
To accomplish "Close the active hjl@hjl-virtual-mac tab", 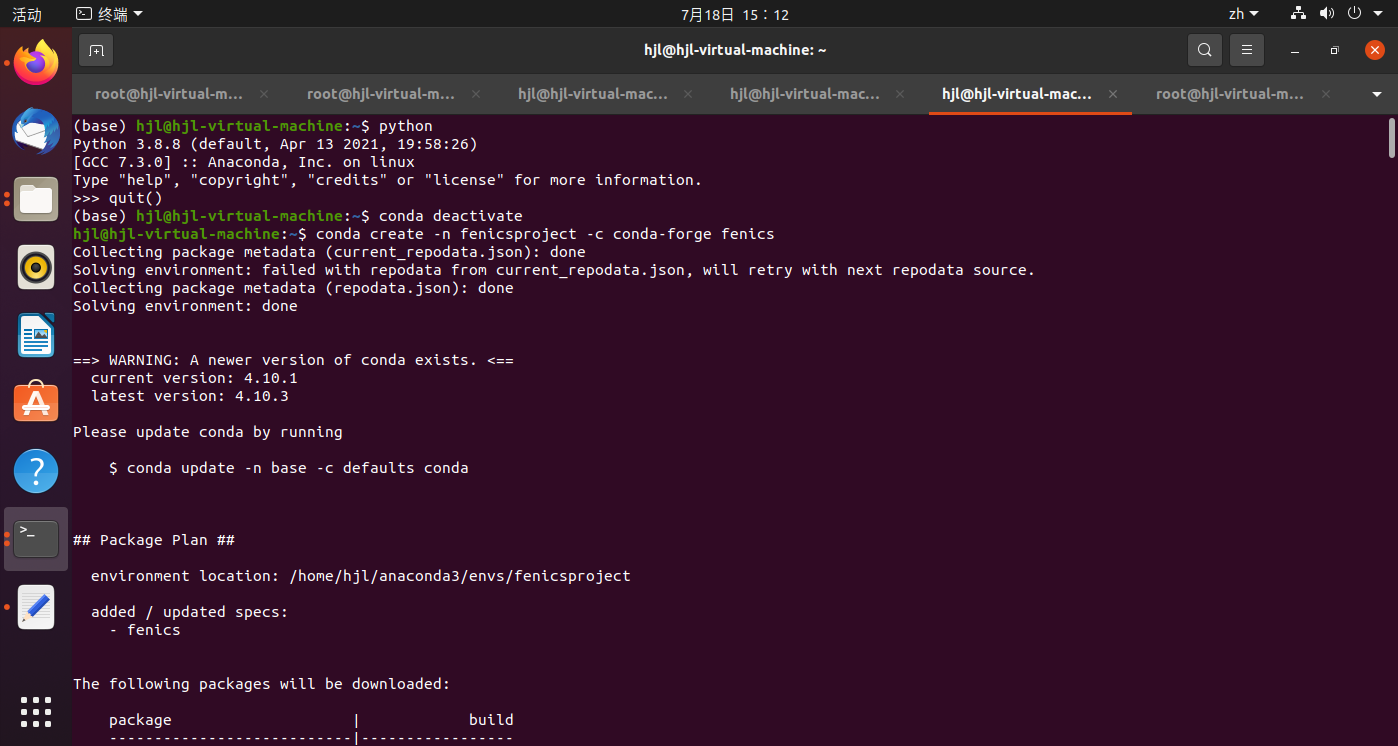I will coord(1112,93).
